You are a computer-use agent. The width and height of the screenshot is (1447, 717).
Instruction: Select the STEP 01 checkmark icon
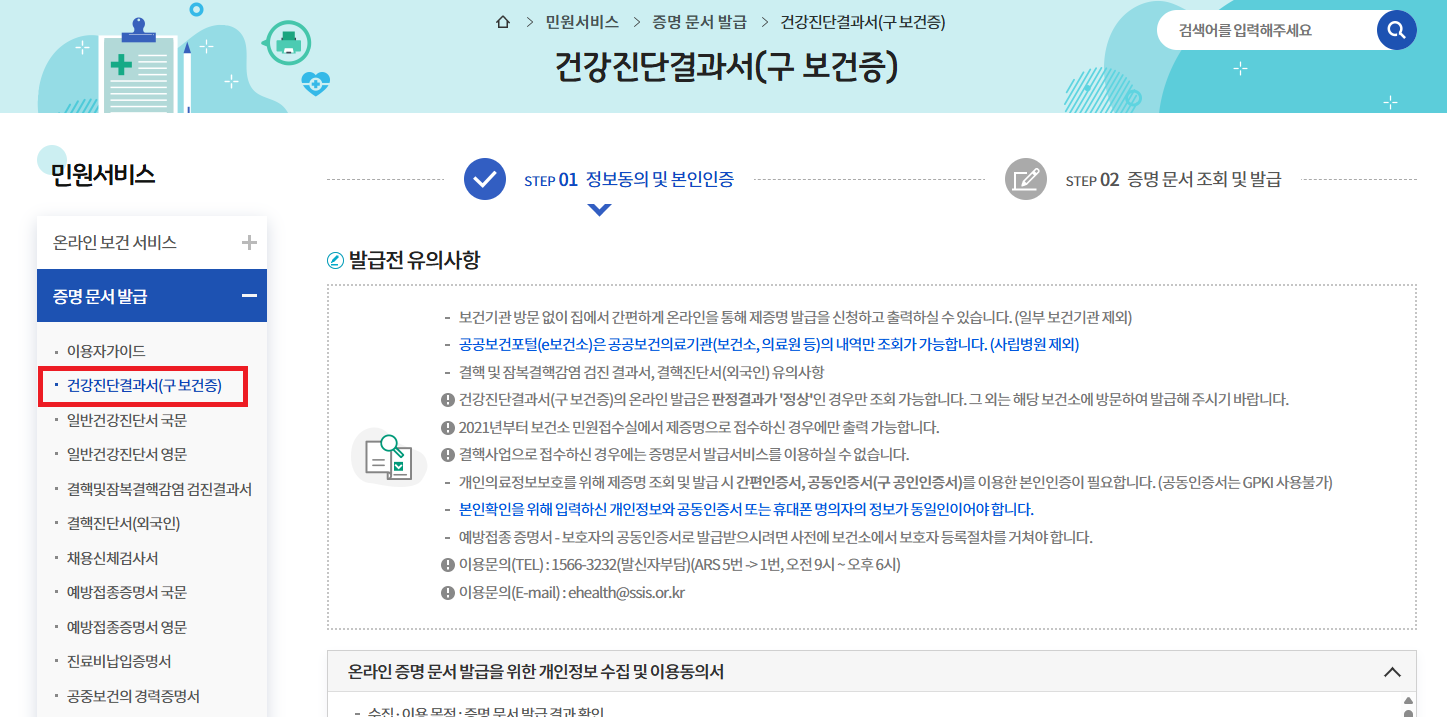pyautogui.click(x=484, y=180)
